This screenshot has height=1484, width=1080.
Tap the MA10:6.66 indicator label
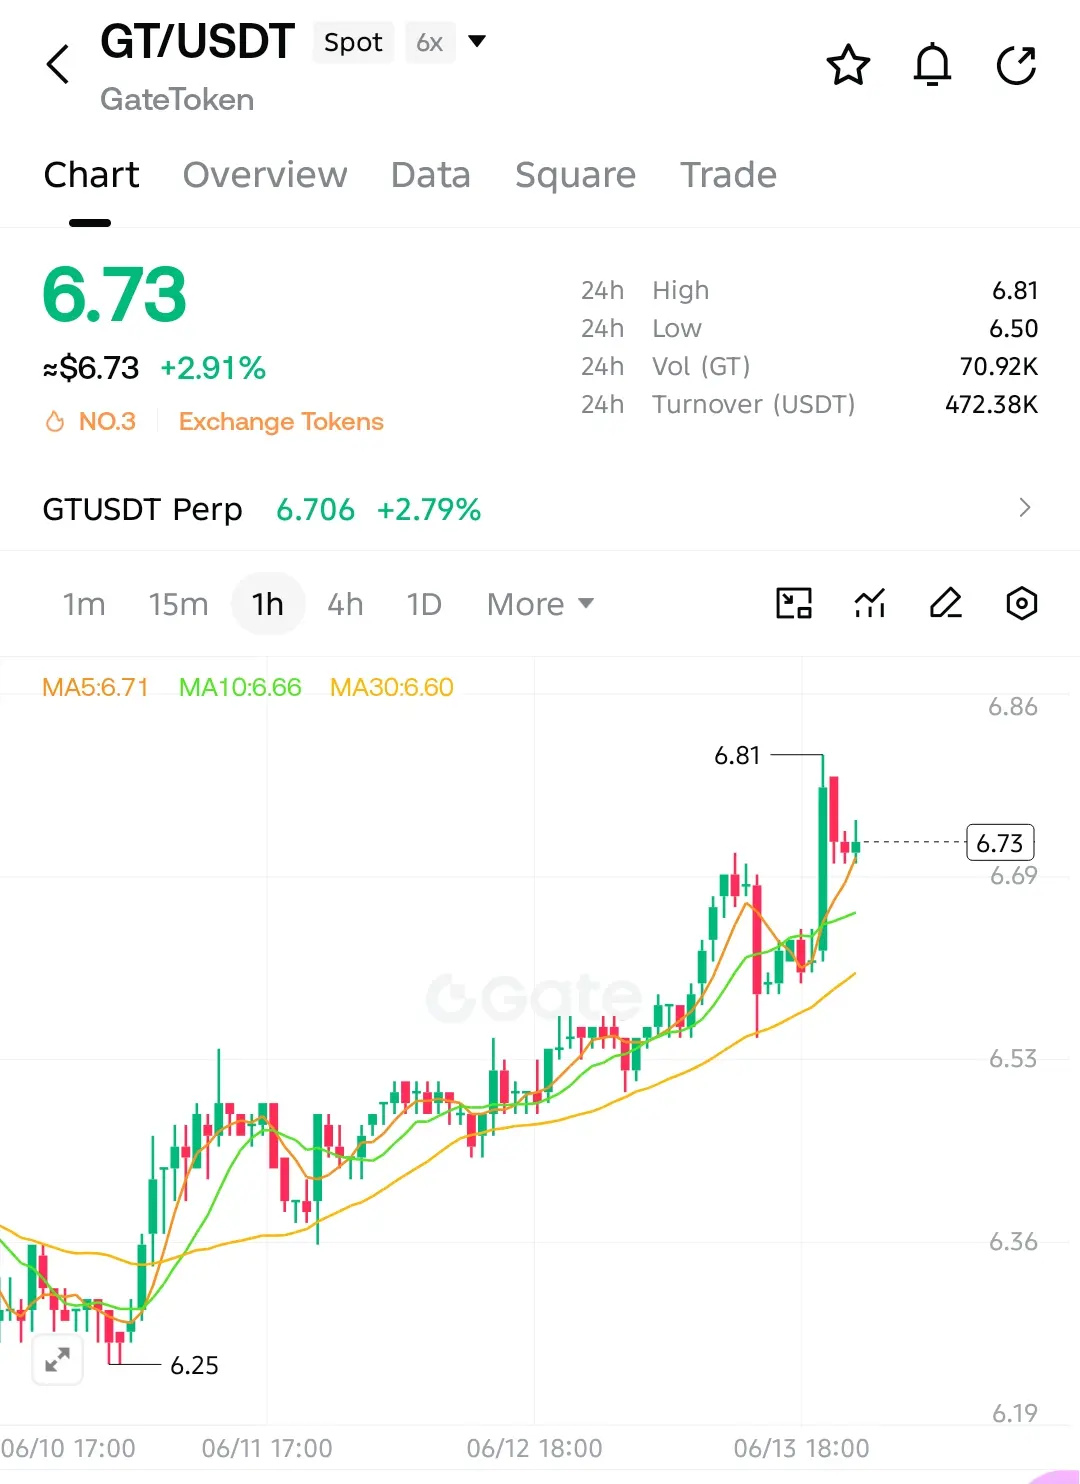[240, 687]
